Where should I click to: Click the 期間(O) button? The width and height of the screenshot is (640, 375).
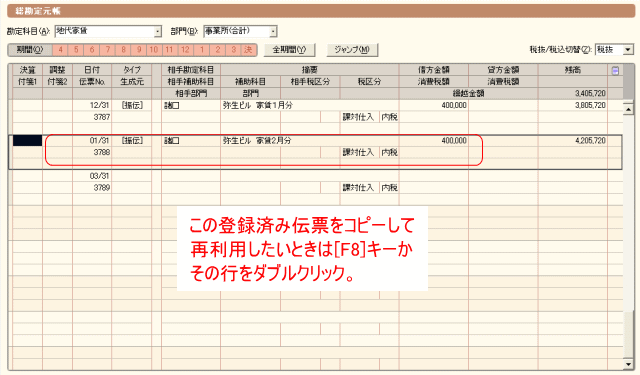click(x=30, y=50)
